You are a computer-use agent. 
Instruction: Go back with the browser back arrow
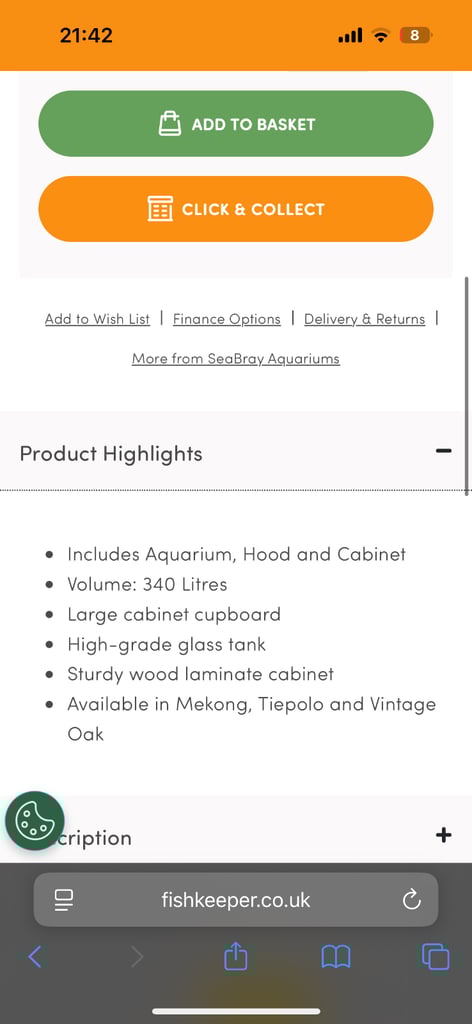(x=35, y=957)
